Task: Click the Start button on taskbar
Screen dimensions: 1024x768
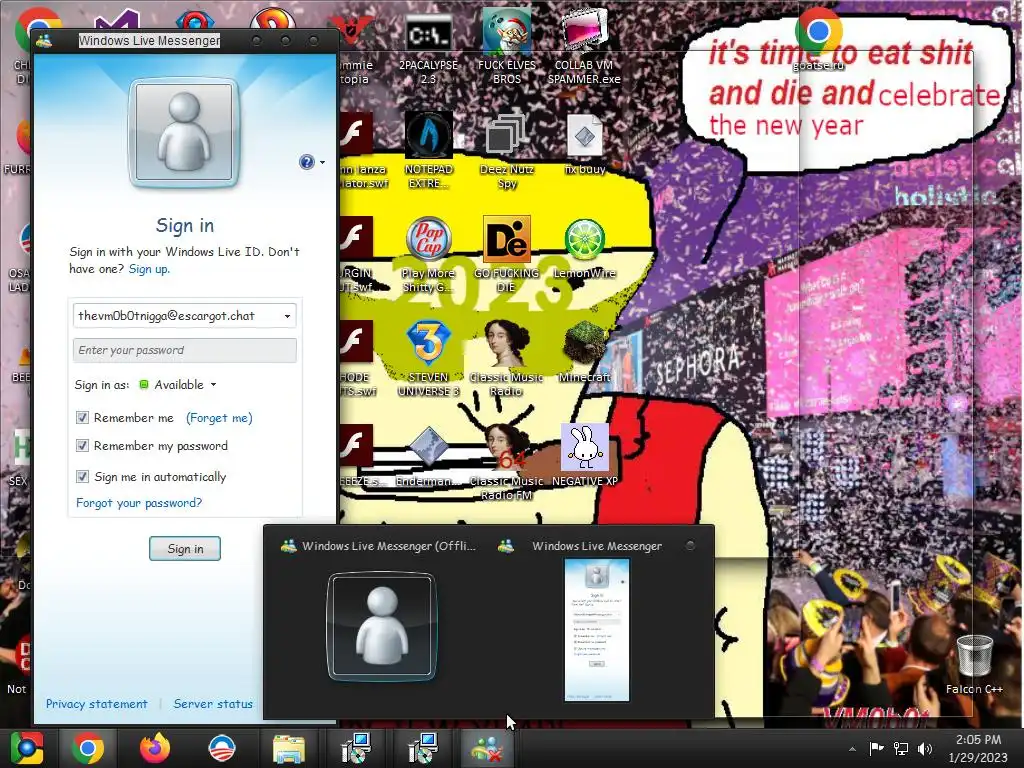Action: pyautogui.click(x=26, y=748)
